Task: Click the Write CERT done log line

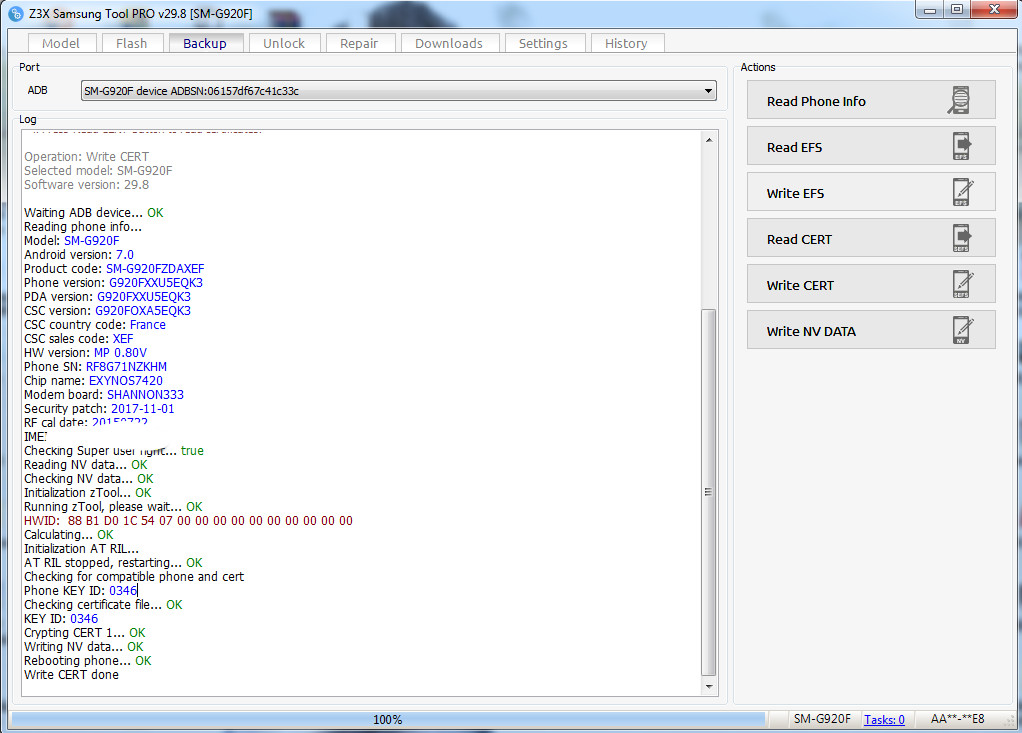Action: (x=72, y=674)
